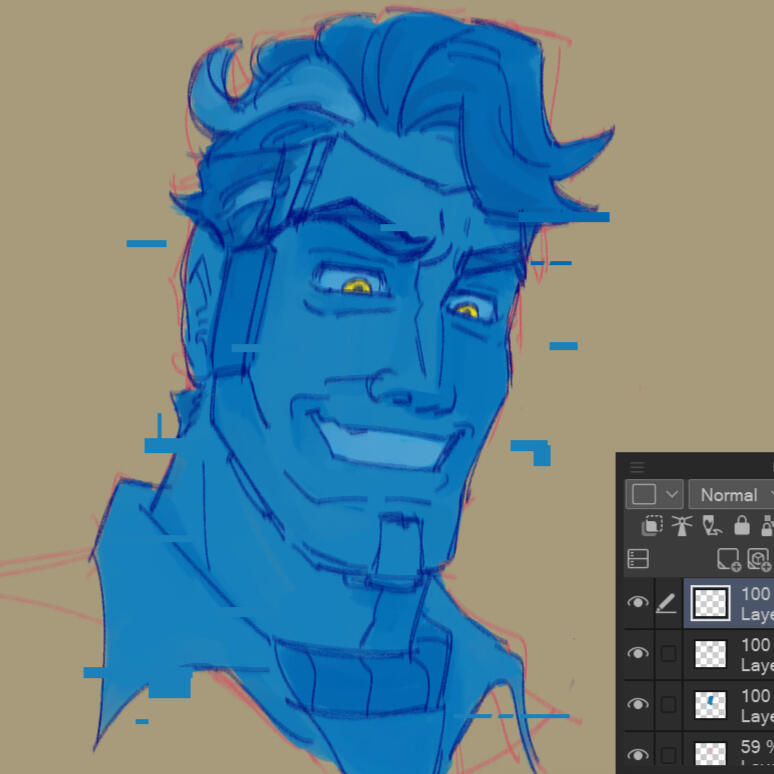The width and height of the screenshot is (774, 774).
Task: Tick the checkbox on blue-thumbnail layer
Action: (x=668, y=704)
